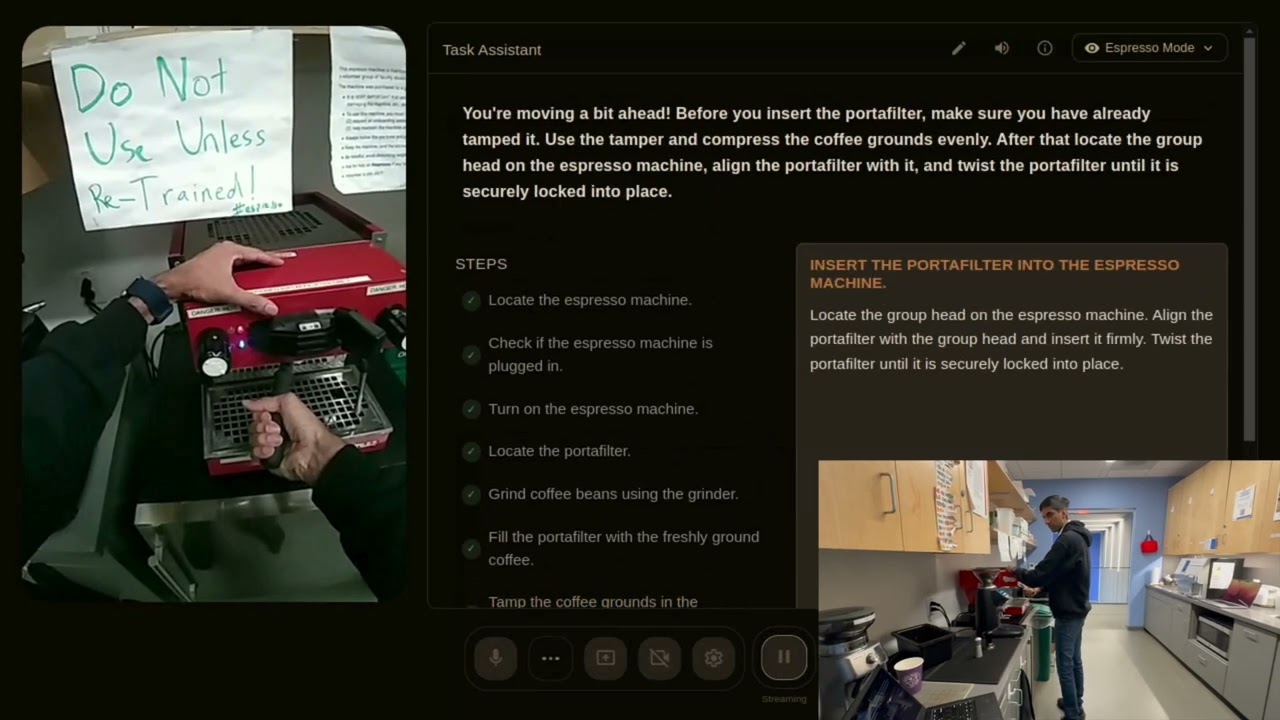This screenshot has width=1280, height=720.
Task: Open the info circle icon
Action: (1044, 48)
